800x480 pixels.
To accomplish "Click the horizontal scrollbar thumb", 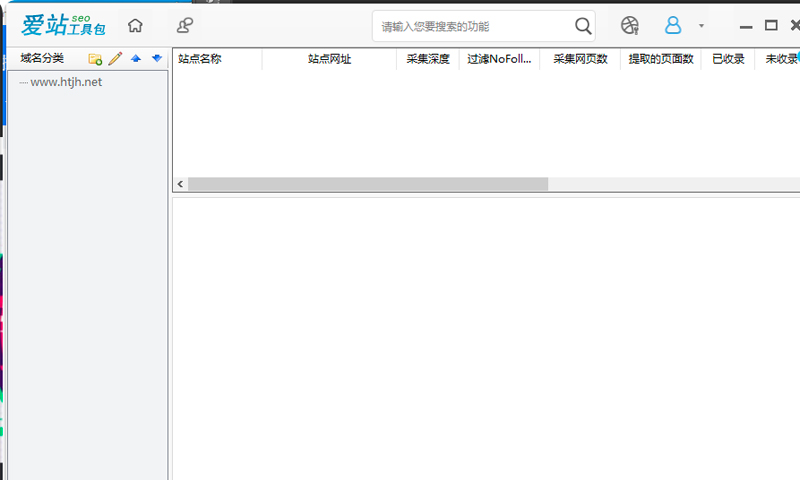I will [368, 185].
